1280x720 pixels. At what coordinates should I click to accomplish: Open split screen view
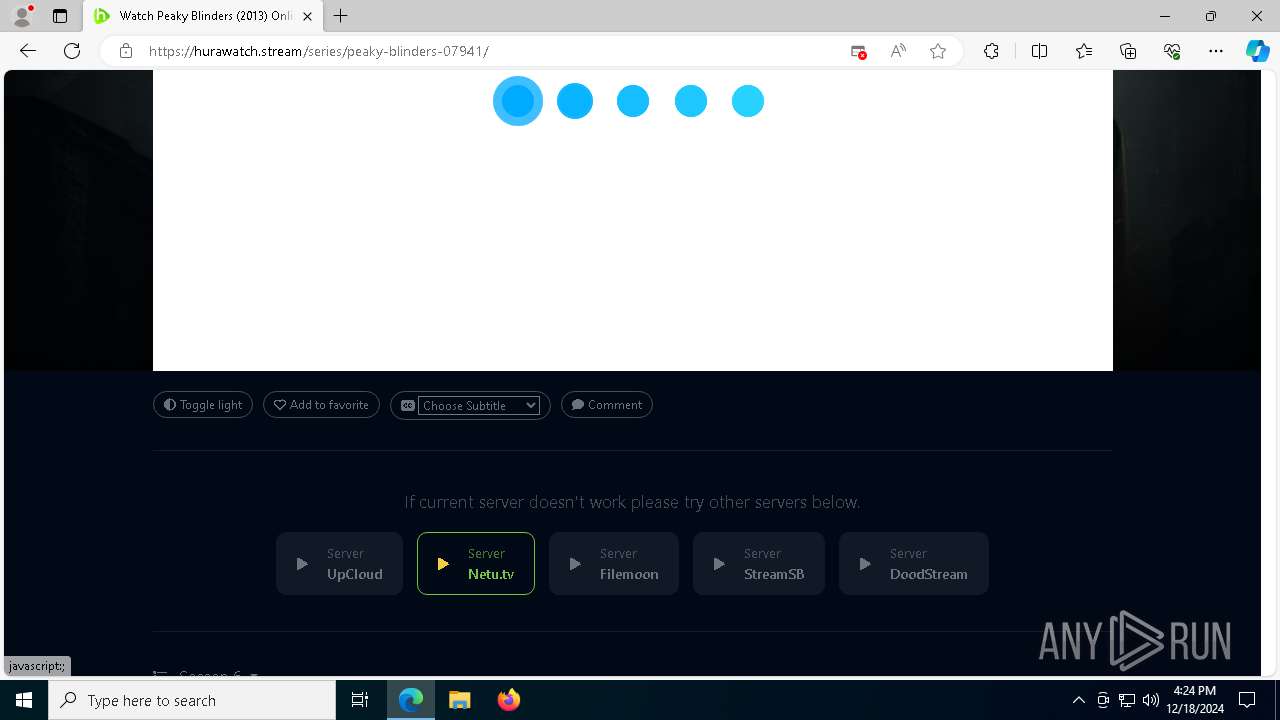click(x=1039, y=51)
